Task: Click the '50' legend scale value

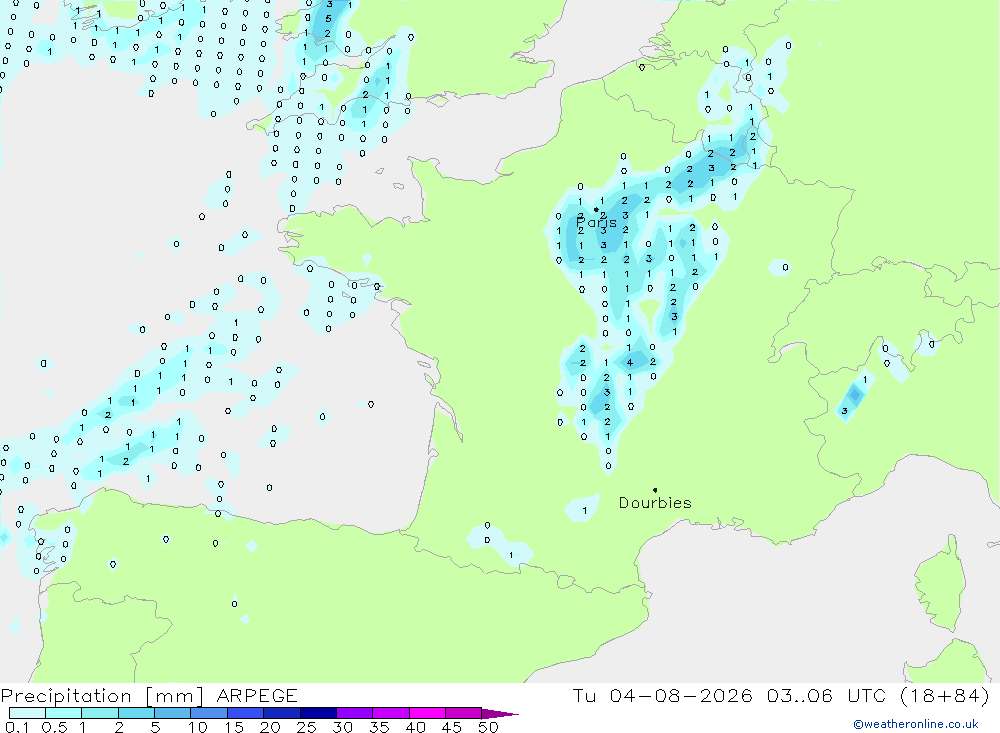Action: pyautogui.click(x=489, y=727)
